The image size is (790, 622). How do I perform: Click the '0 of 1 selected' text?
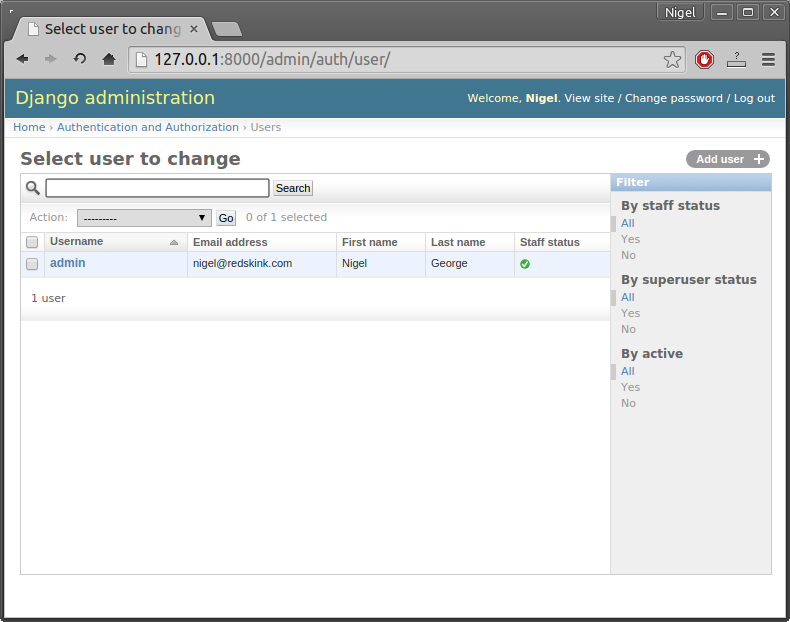tap(286, 217)
